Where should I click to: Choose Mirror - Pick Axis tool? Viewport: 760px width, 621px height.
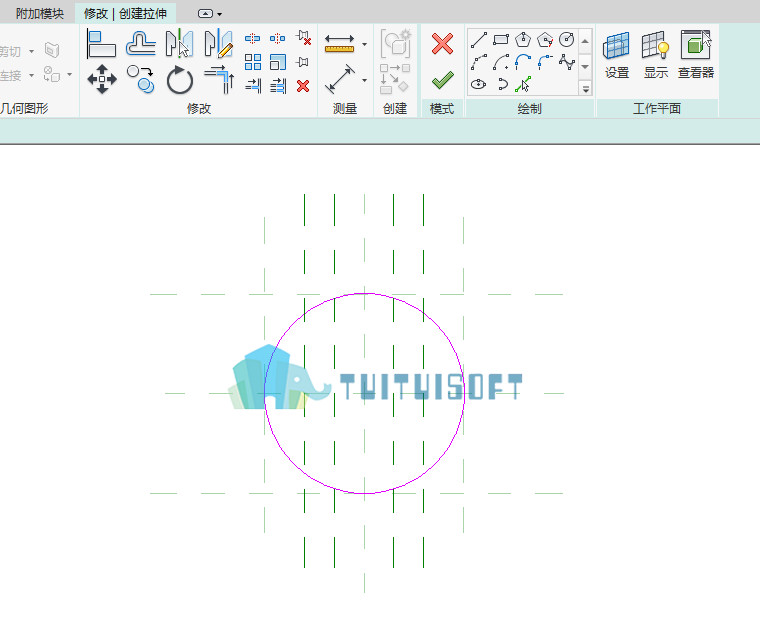[x=179, y=43]
